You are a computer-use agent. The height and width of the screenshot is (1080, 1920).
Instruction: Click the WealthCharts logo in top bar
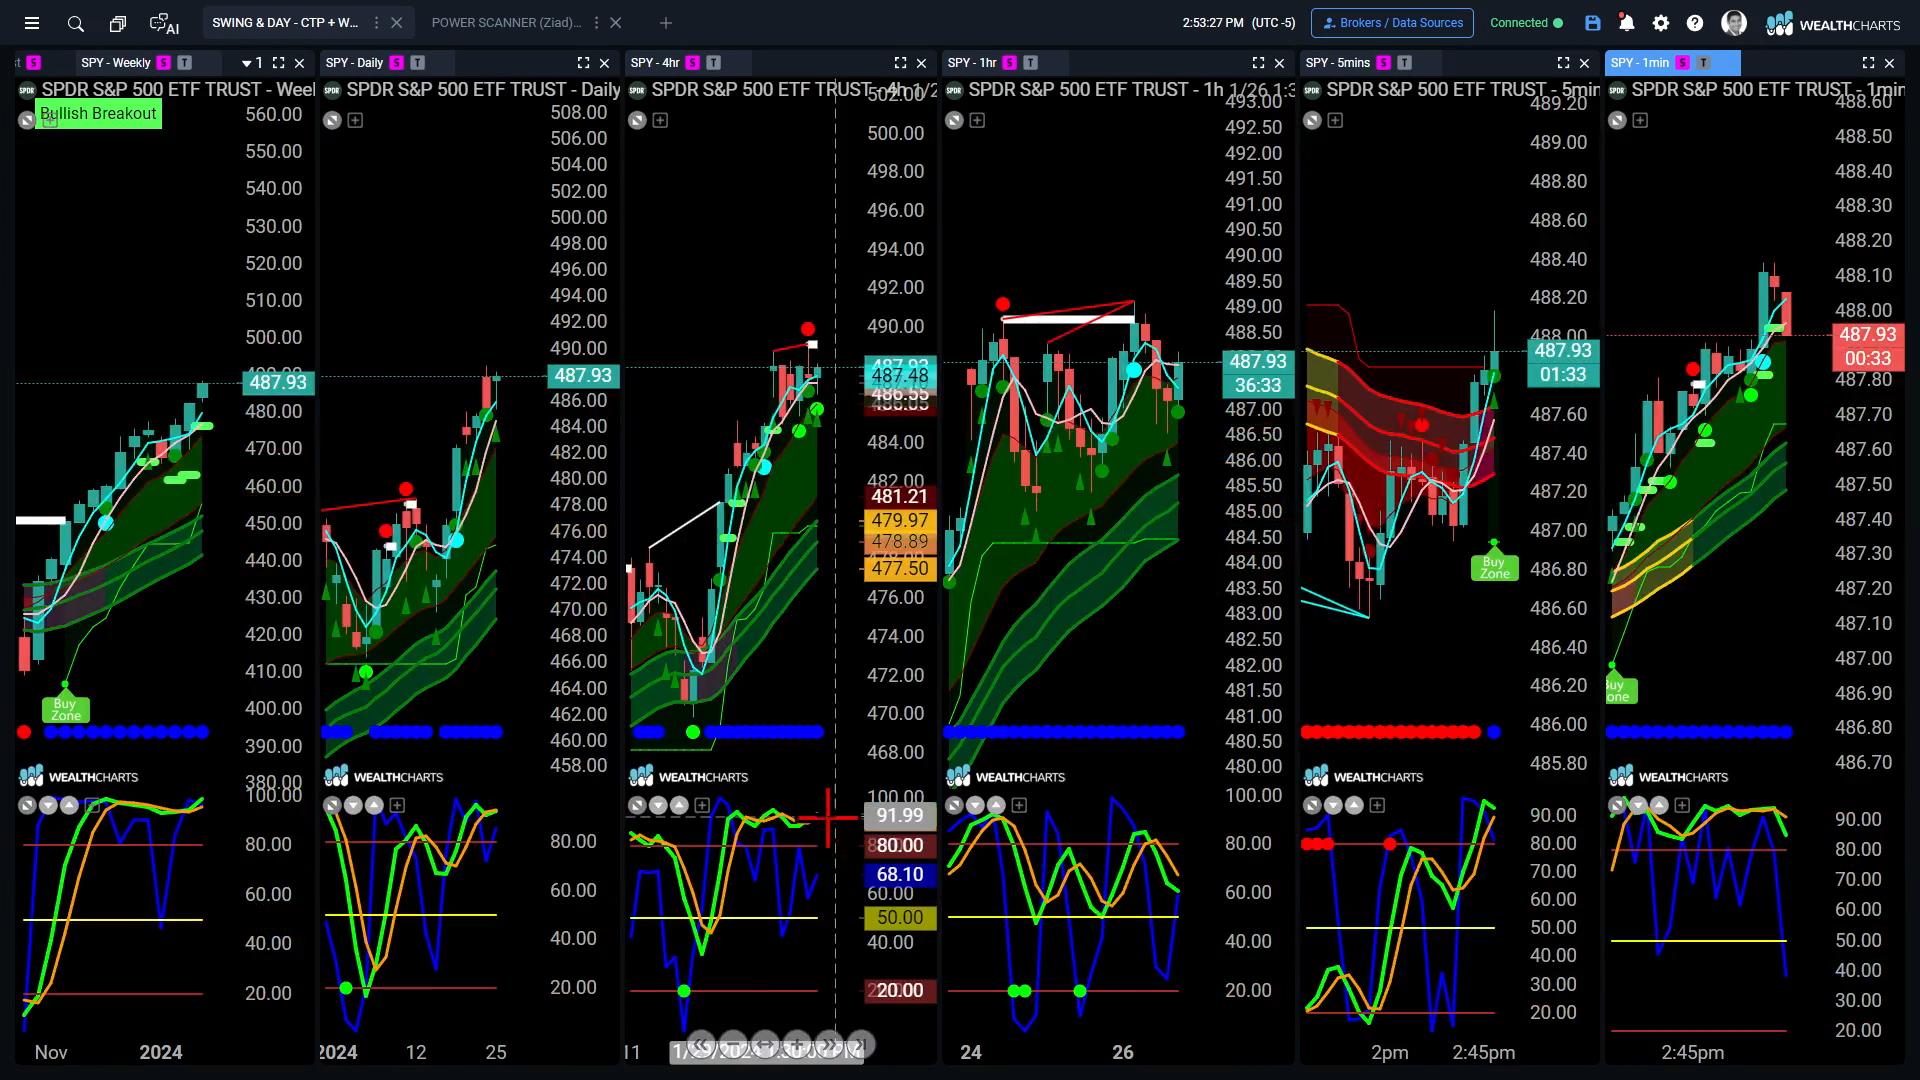click(1833, 24)
